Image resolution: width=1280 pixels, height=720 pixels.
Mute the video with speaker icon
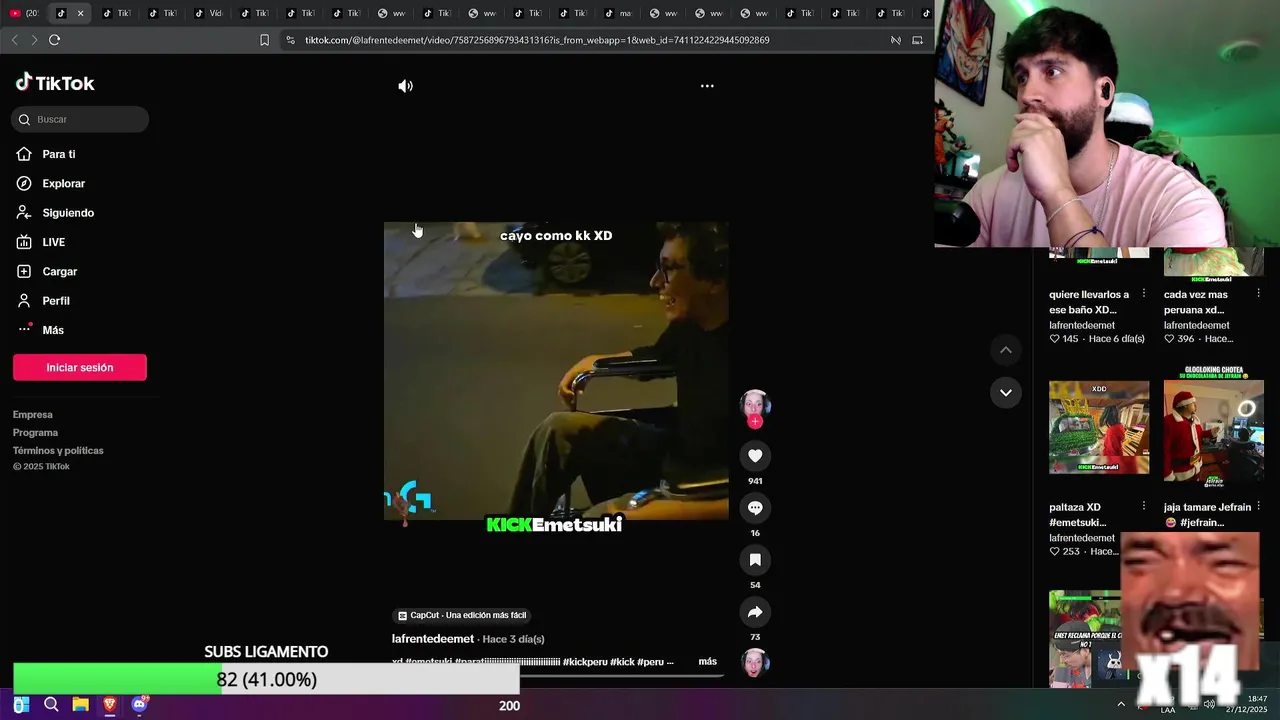405,86
